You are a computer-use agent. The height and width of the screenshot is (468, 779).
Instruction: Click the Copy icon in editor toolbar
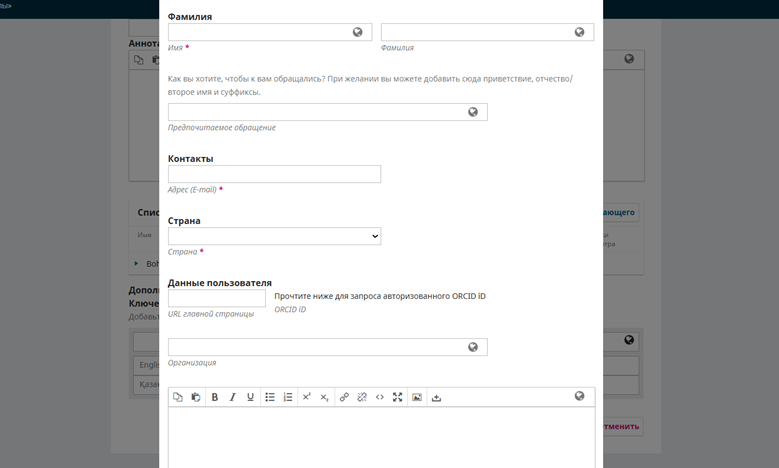(178, 397)
